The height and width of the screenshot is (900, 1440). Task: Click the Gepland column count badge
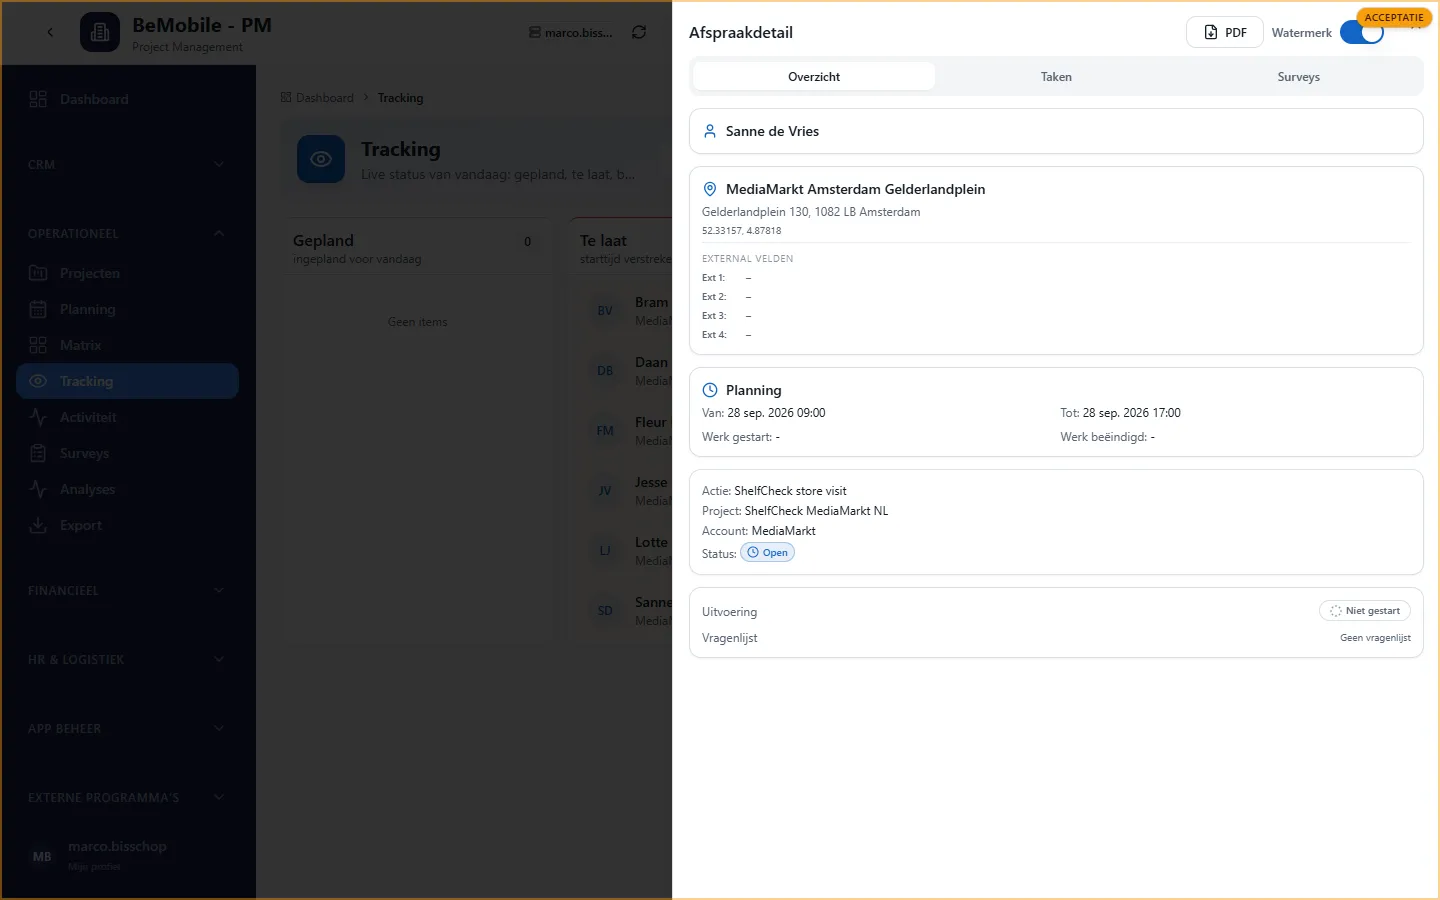[528, 241]
